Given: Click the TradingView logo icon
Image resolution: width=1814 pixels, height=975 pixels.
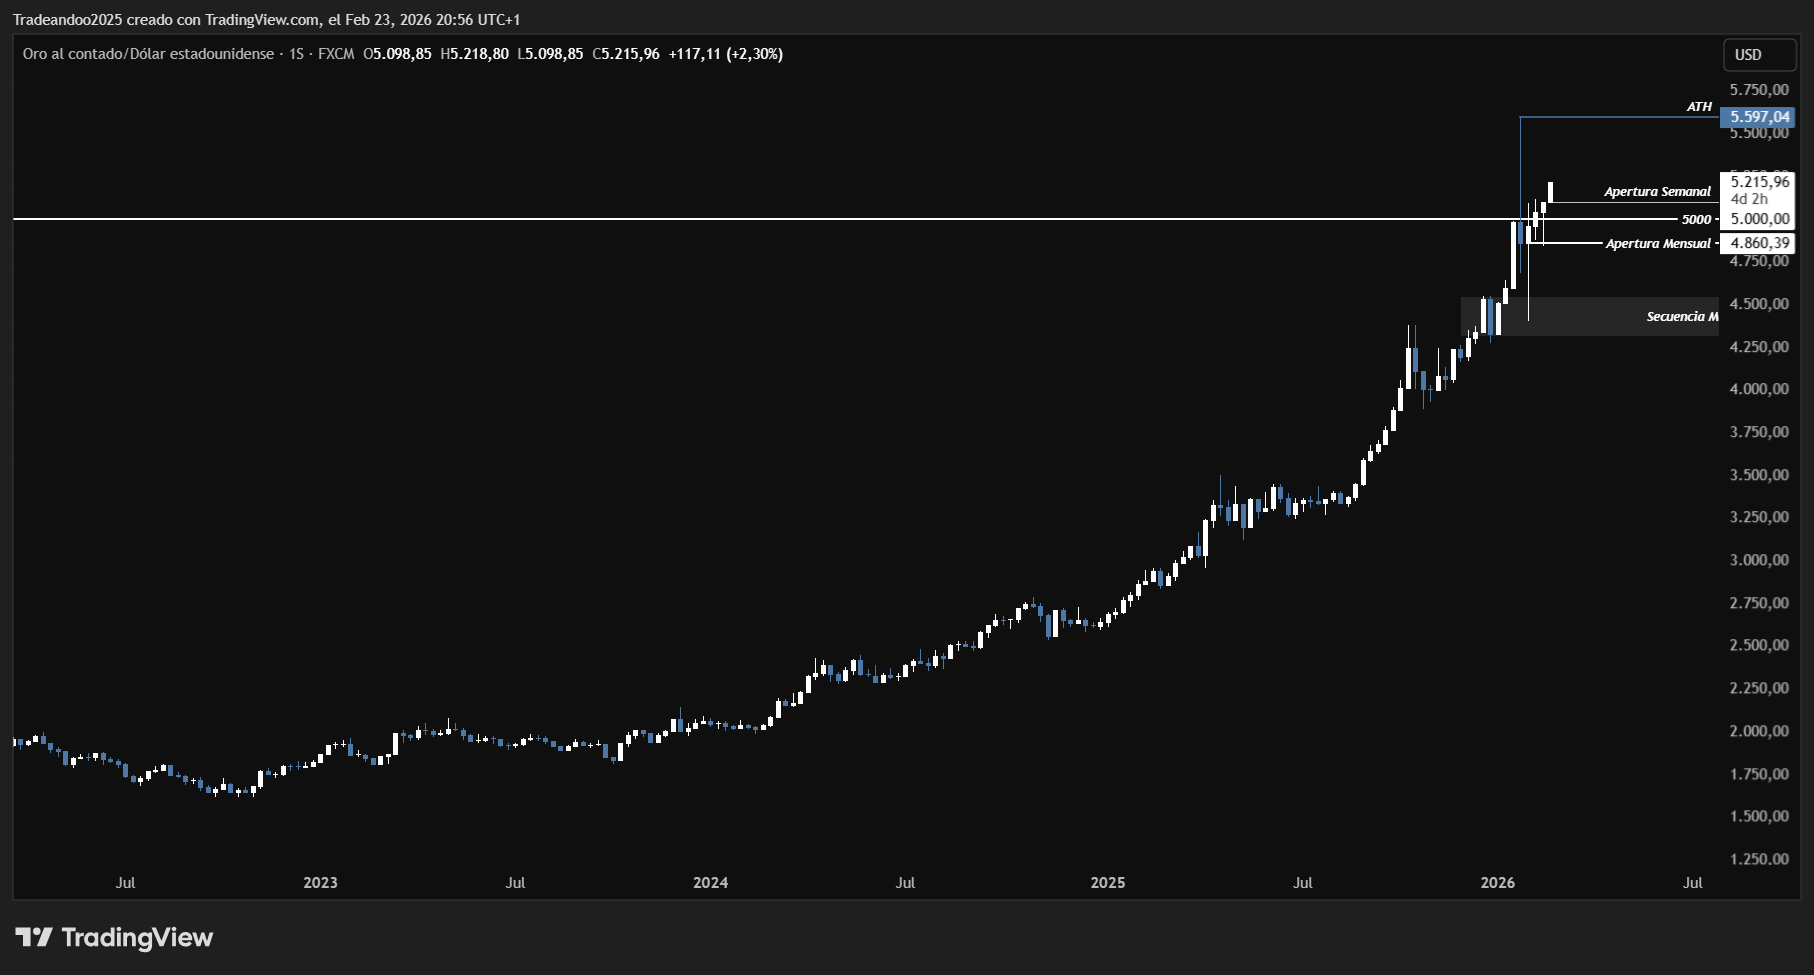Looking at the screenshot, I should click(x=34, y=937).
